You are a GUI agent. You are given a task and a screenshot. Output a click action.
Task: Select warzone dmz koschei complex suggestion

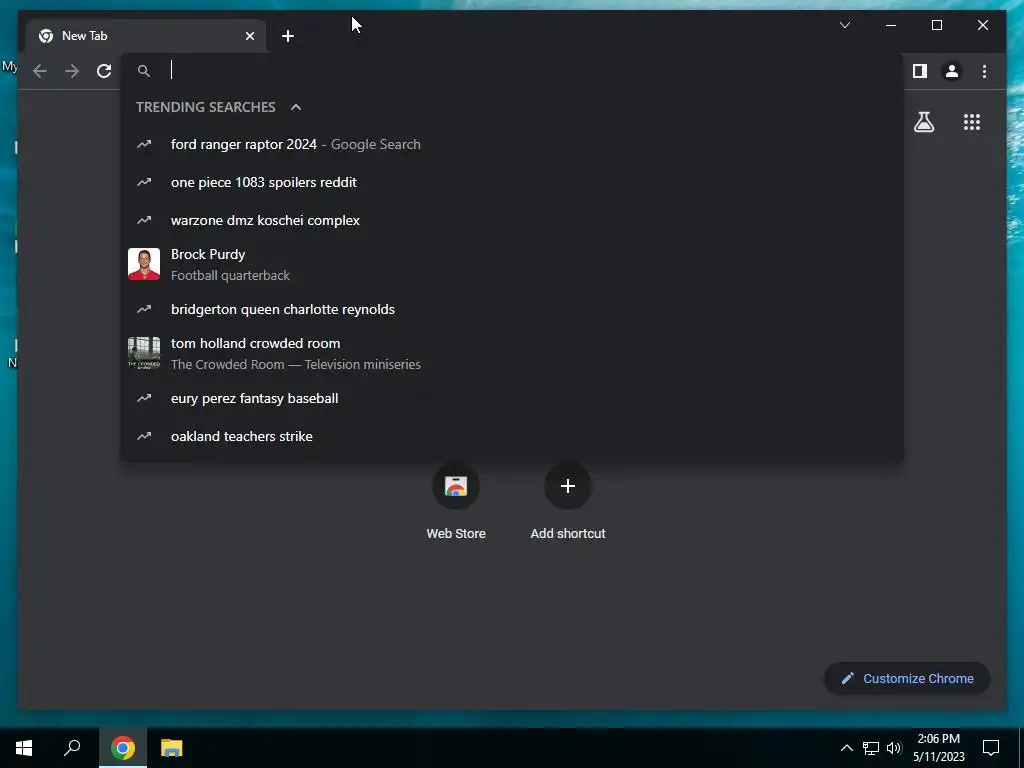513,220
